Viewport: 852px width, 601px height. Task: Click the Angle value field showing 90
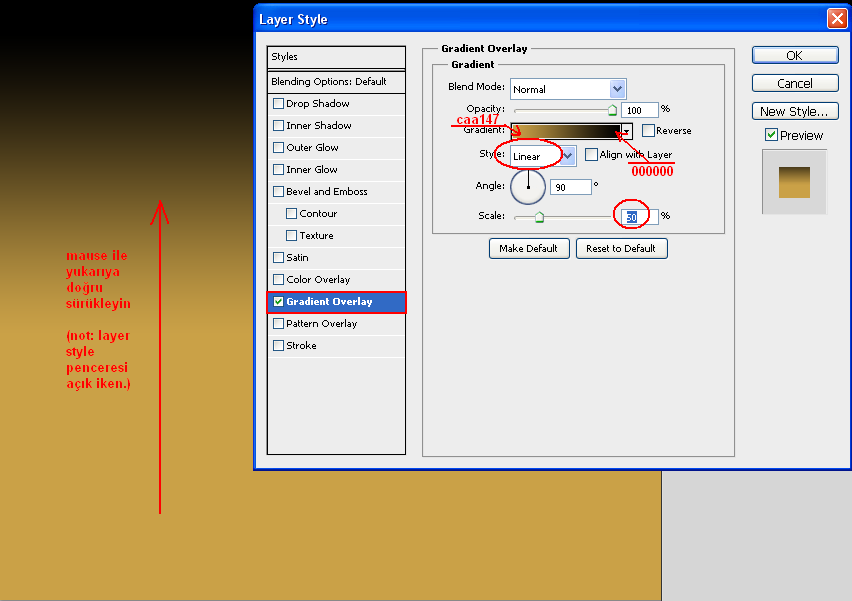(571, 187)
